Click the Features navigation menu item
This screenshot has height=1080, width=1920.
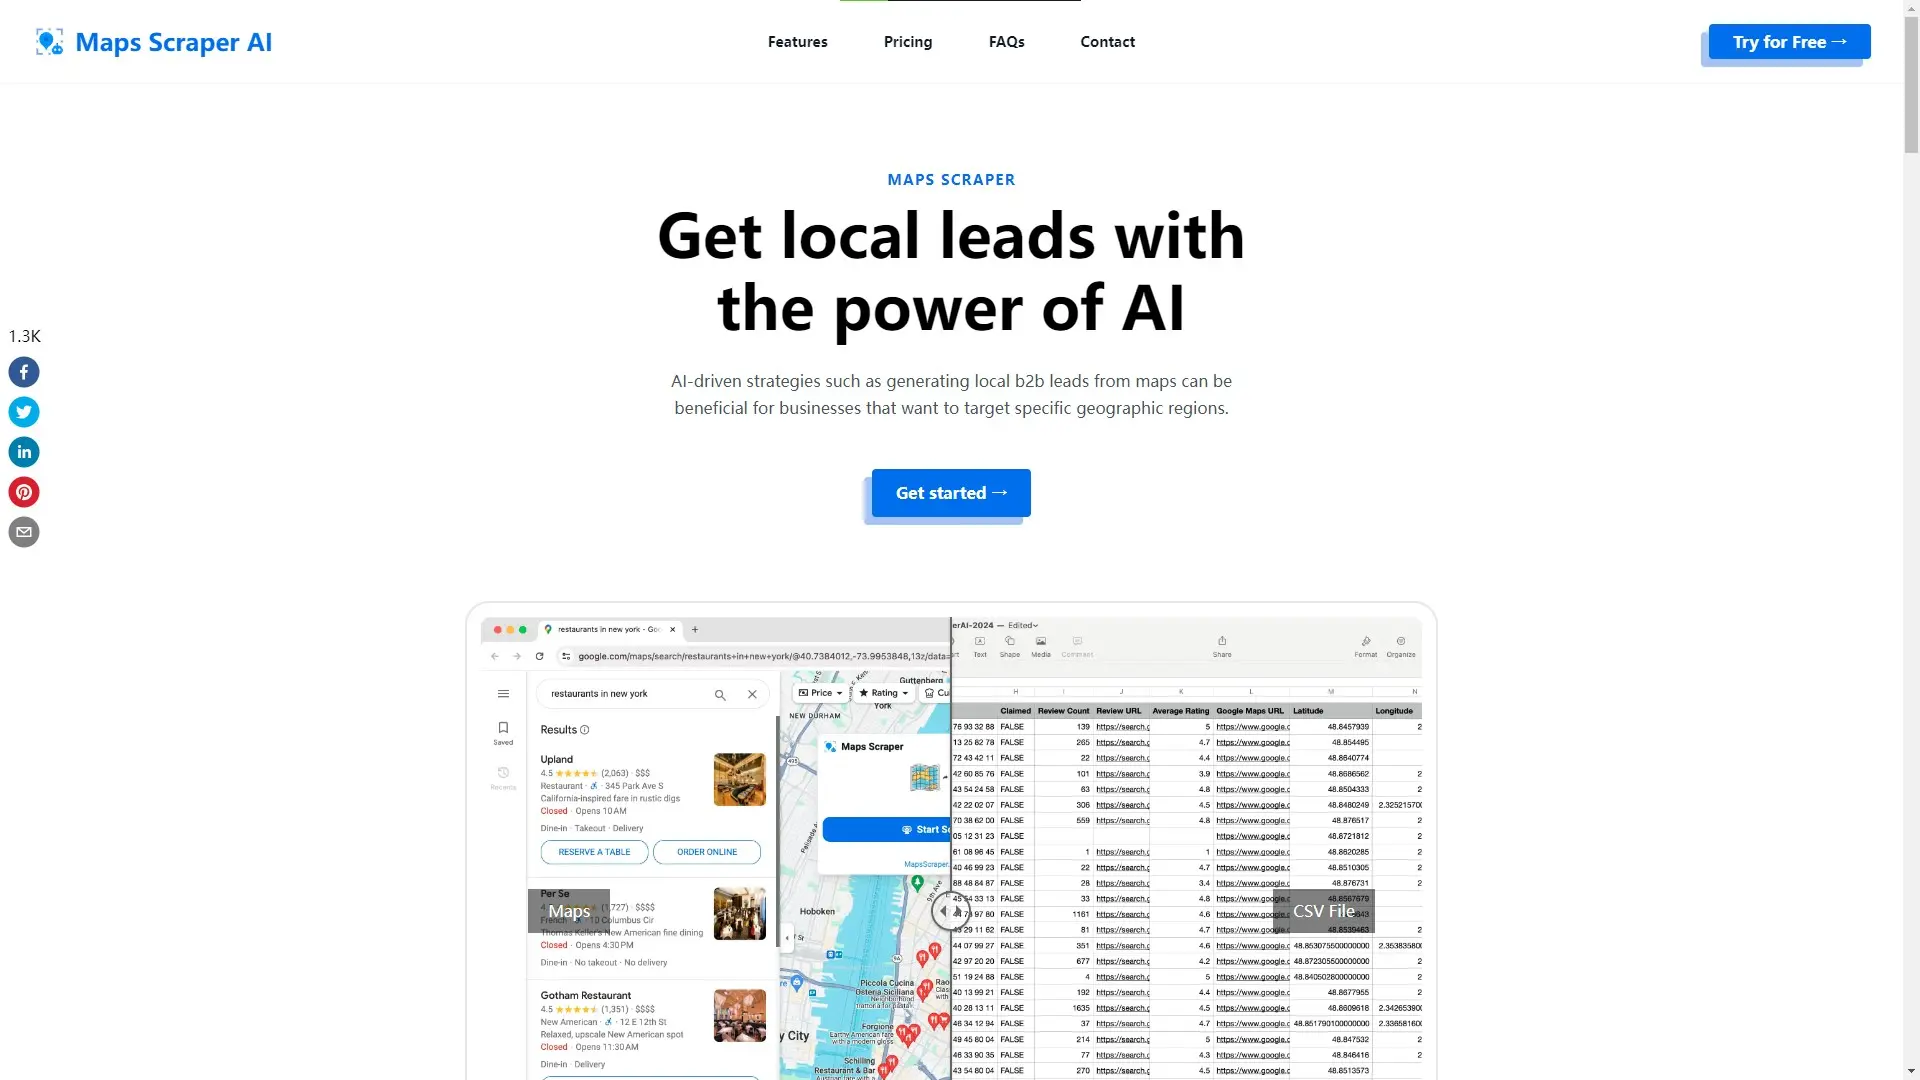[x=798, y=41]
